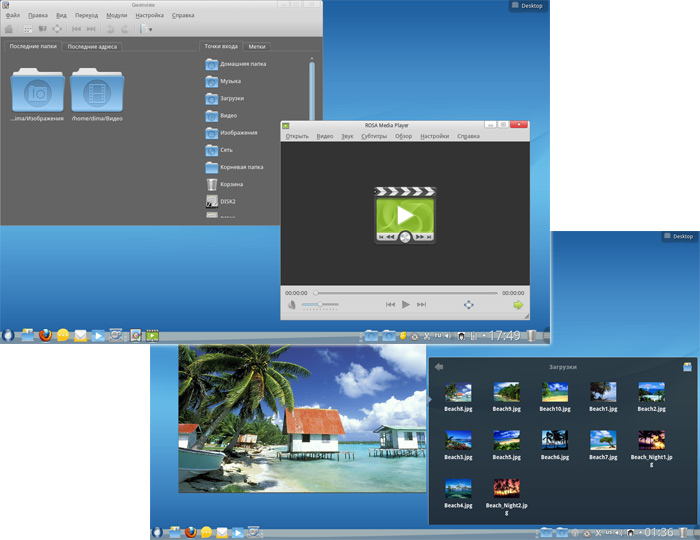Start playback with the media player play button
Viewport: 700px width, 540px height.
pyautogui.click(x=405, y=304)
